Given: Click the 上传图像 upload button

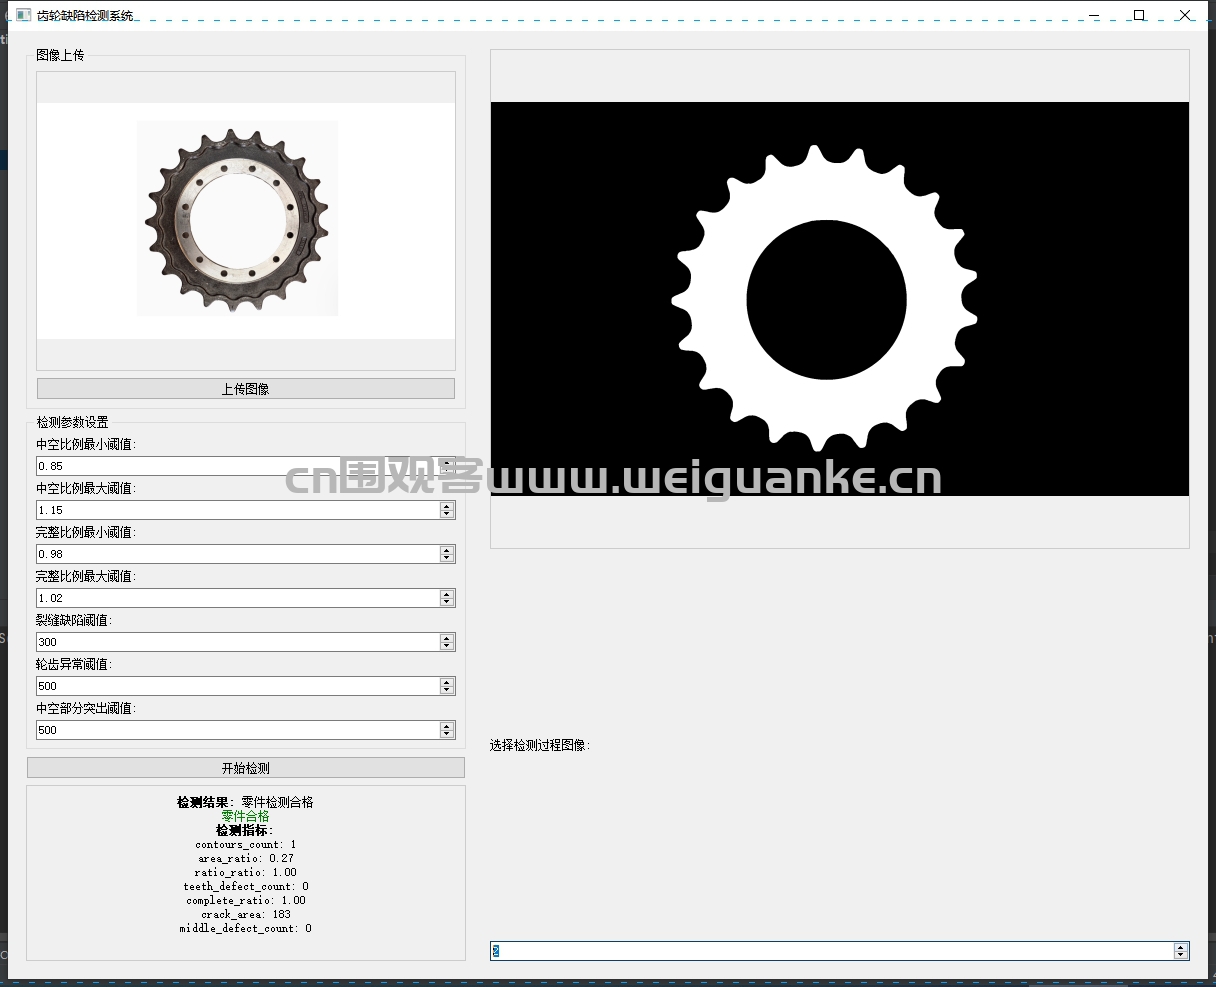Looking at the screenshot, I should tap(246, 389).
